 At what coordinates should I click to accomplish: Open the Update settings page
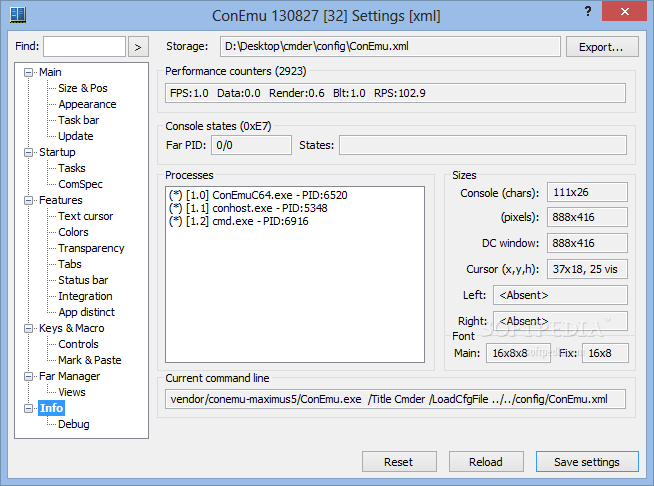[x=75, y=136]
